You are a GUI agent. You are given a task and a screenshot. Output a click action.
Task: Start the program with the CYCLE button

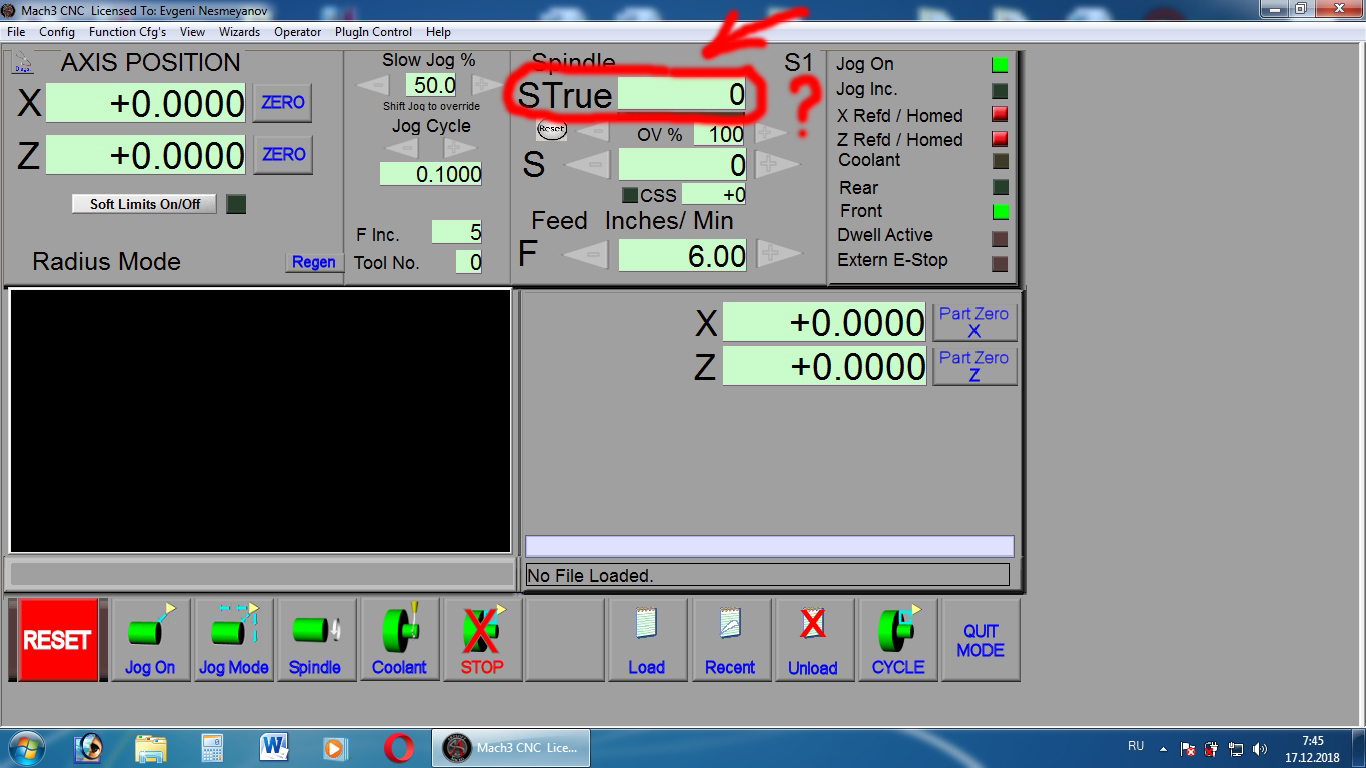coord(897,640)
